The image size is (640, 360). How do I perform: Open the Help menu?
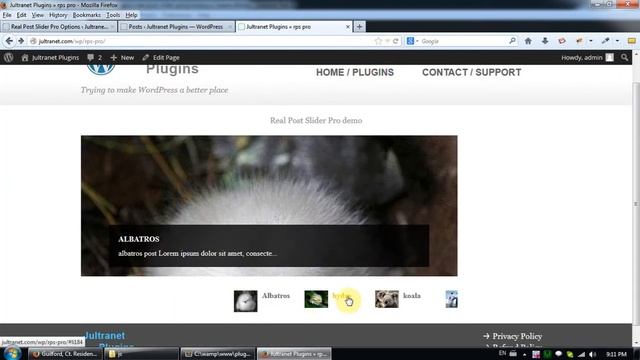coord(131,15)
